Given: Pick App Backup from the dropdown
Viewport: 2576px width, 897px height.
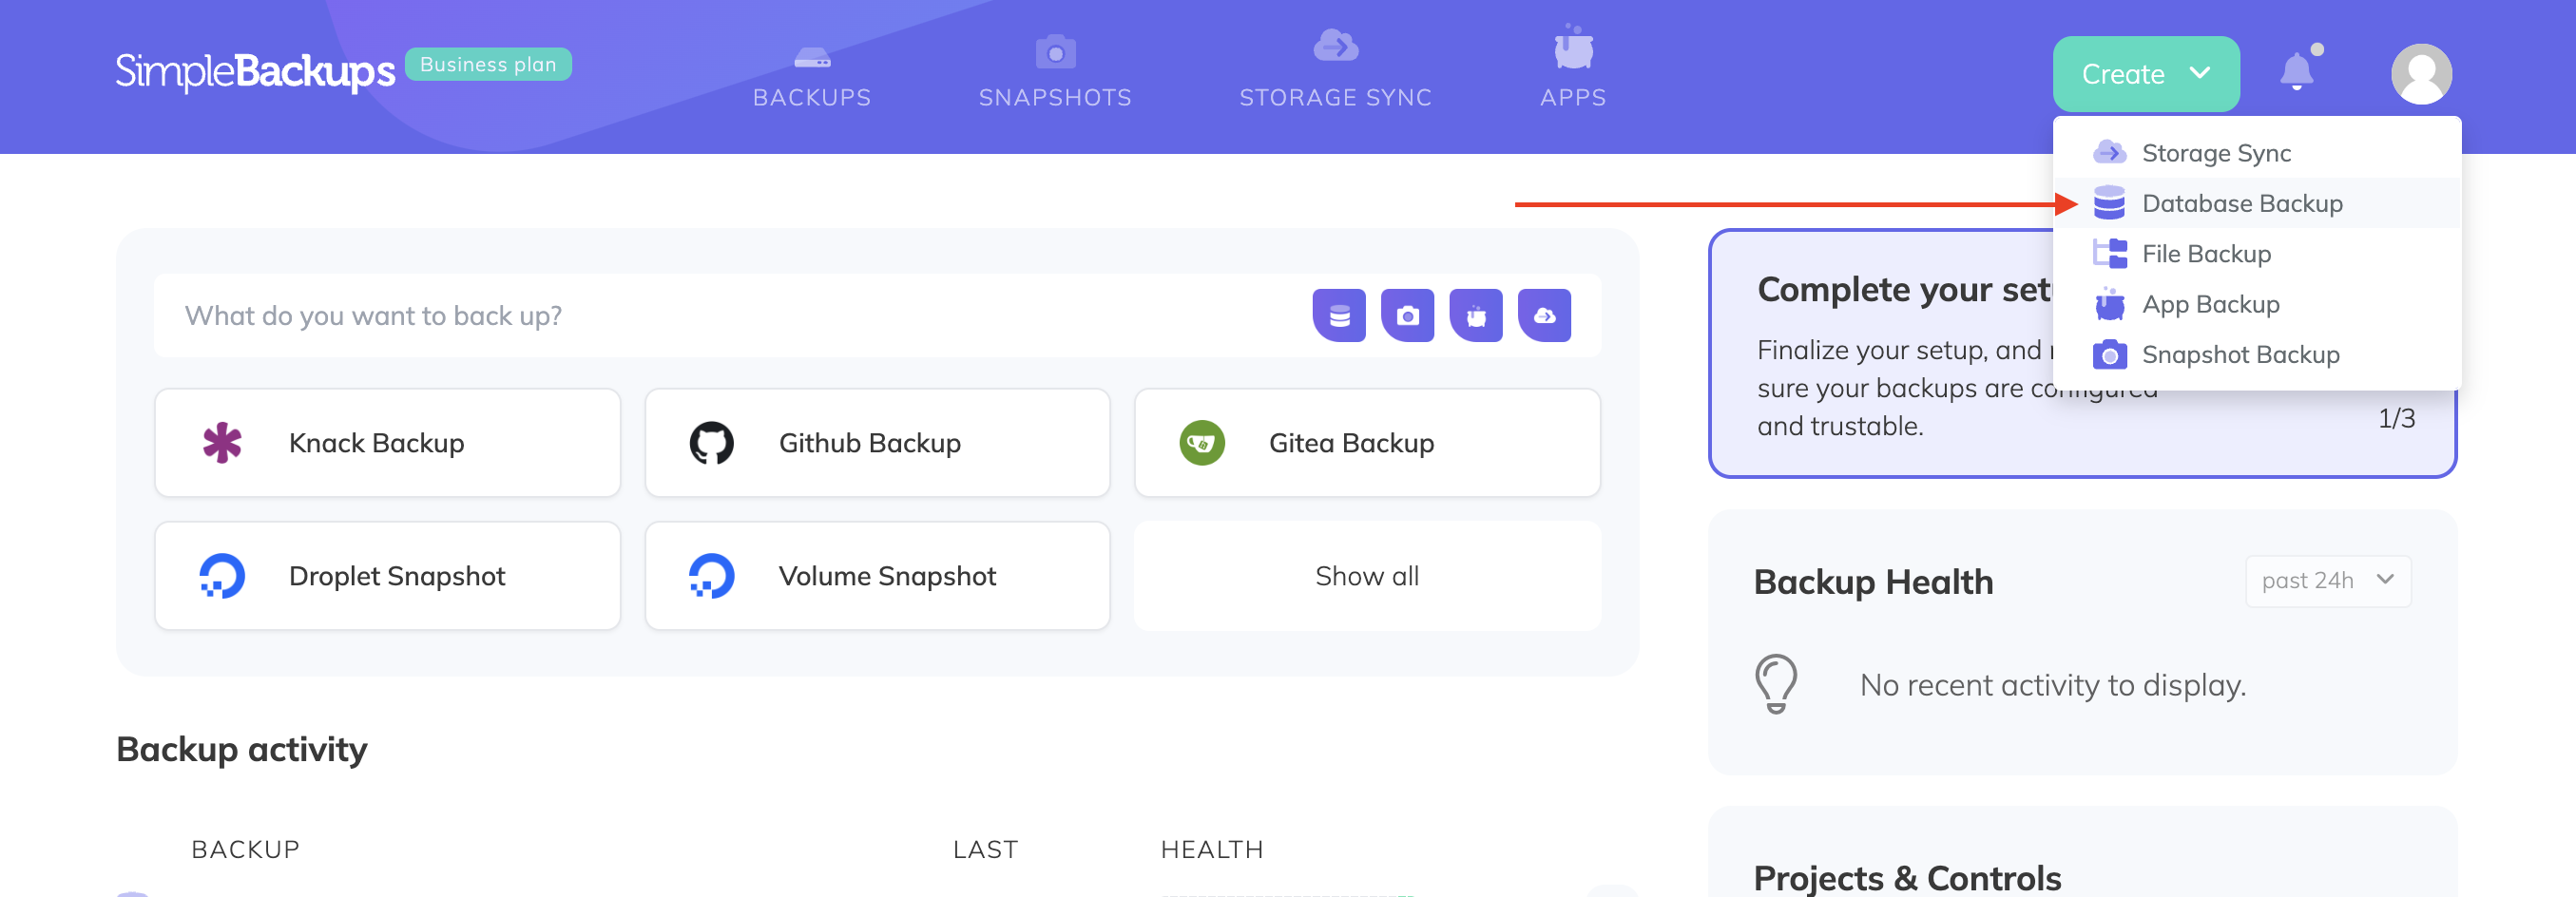Looking at the screenshot, I should (2210, 304).
